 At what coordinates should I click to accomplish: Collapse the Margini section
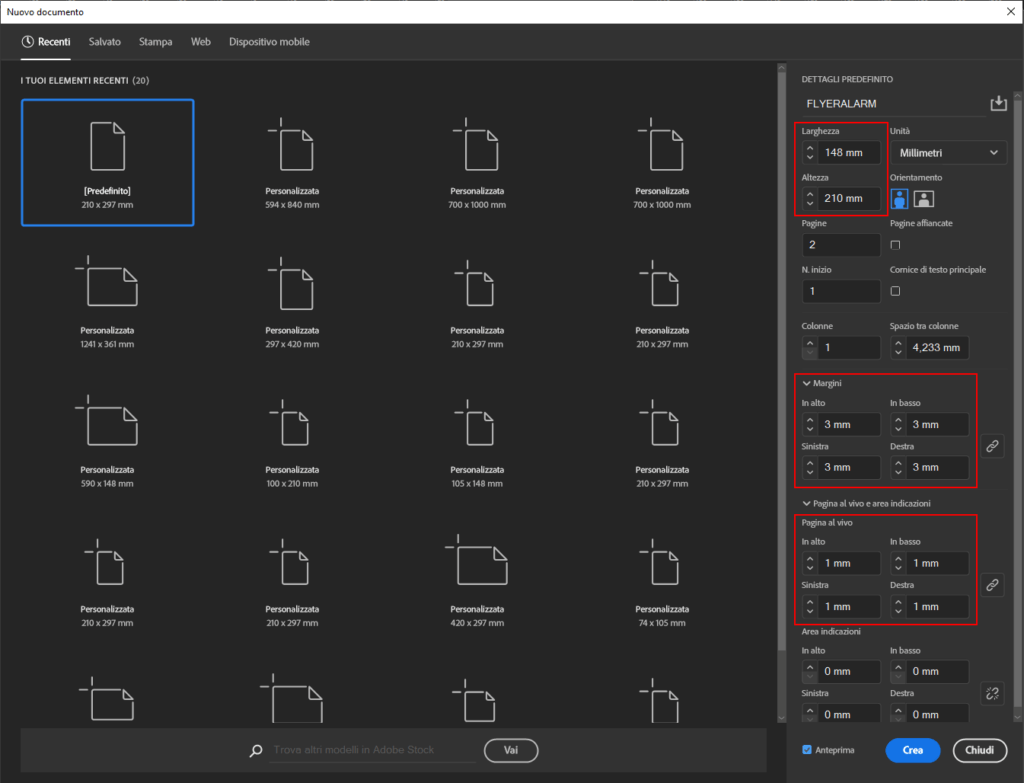(x=807, y=383)
